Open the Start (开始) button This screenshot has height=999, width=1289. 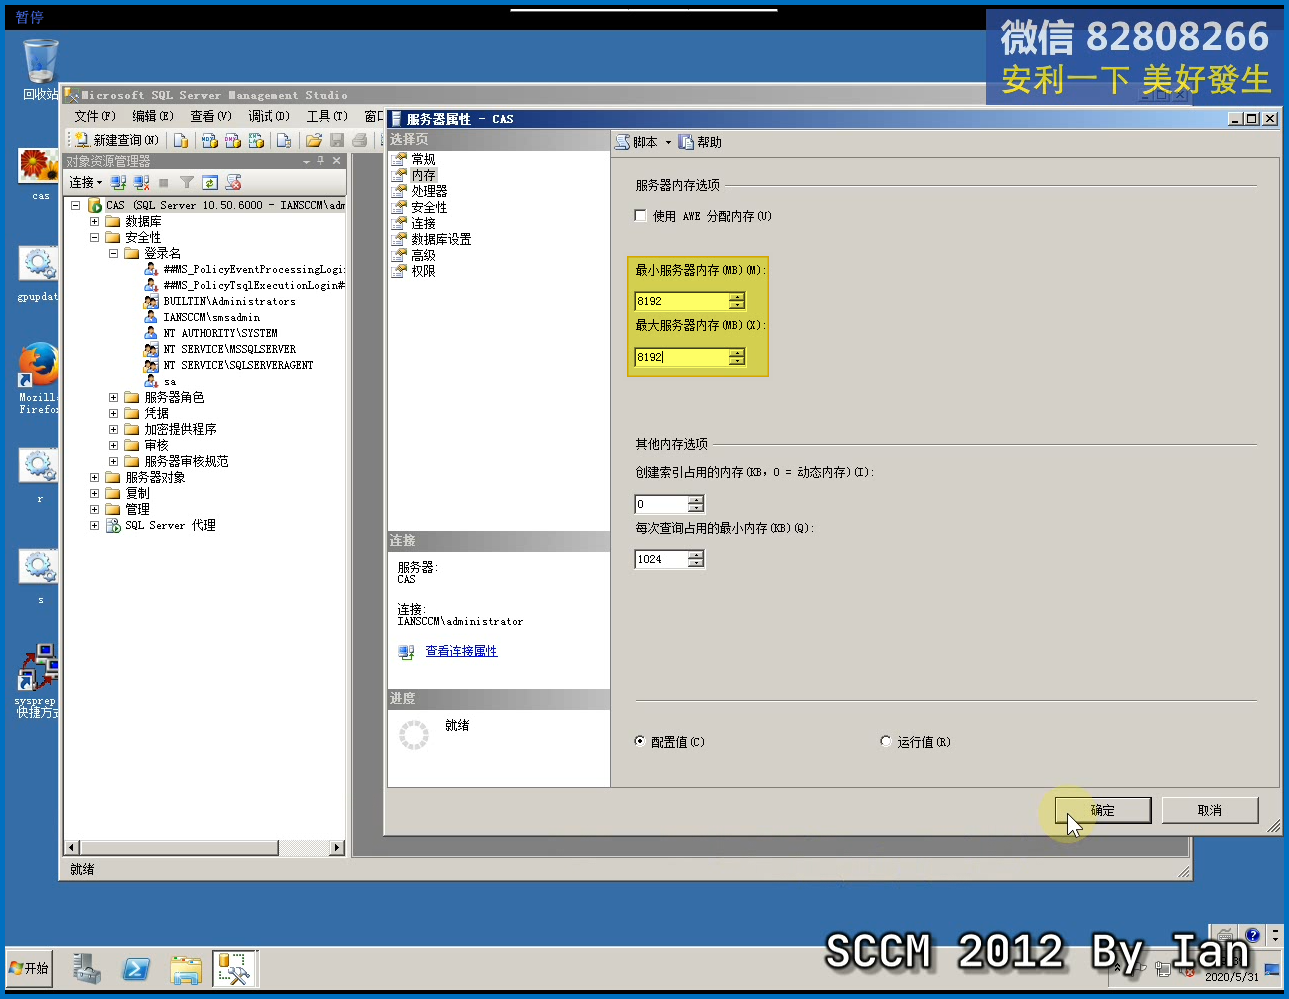click(28, 968)
